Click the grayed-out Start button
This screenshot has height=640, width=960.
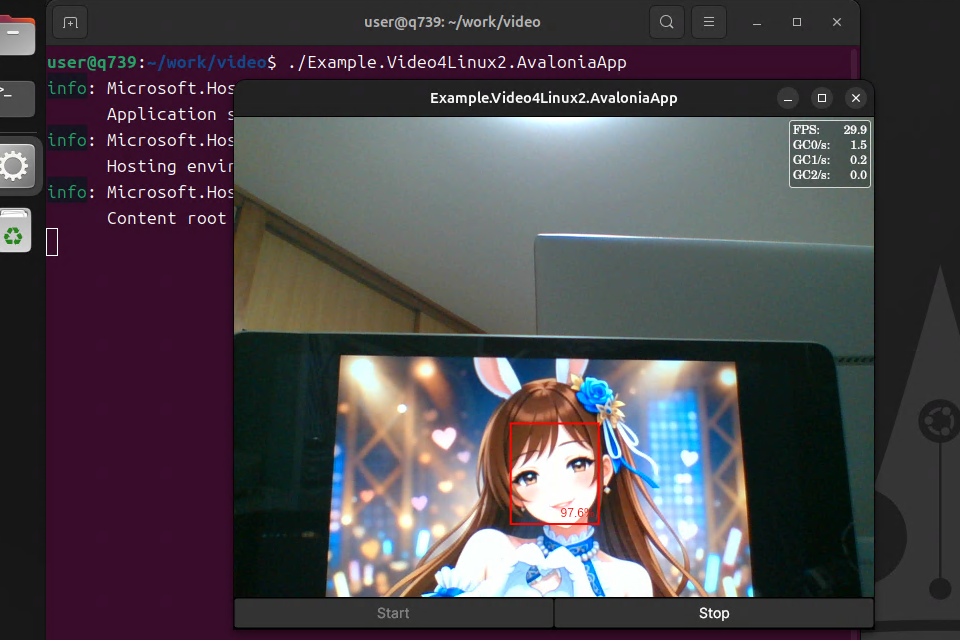coord(393,613)
